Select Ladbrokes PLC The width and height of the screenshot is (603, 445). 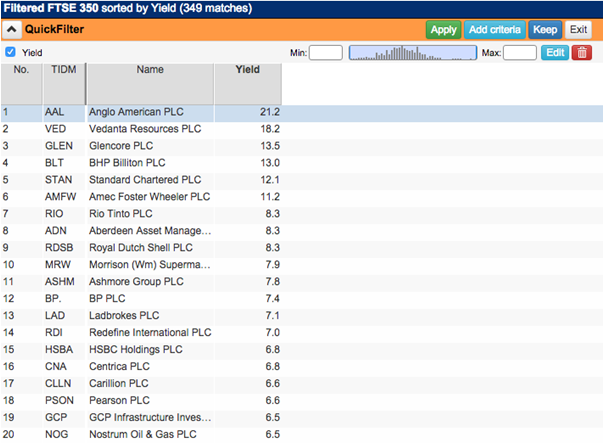(124, 315)
